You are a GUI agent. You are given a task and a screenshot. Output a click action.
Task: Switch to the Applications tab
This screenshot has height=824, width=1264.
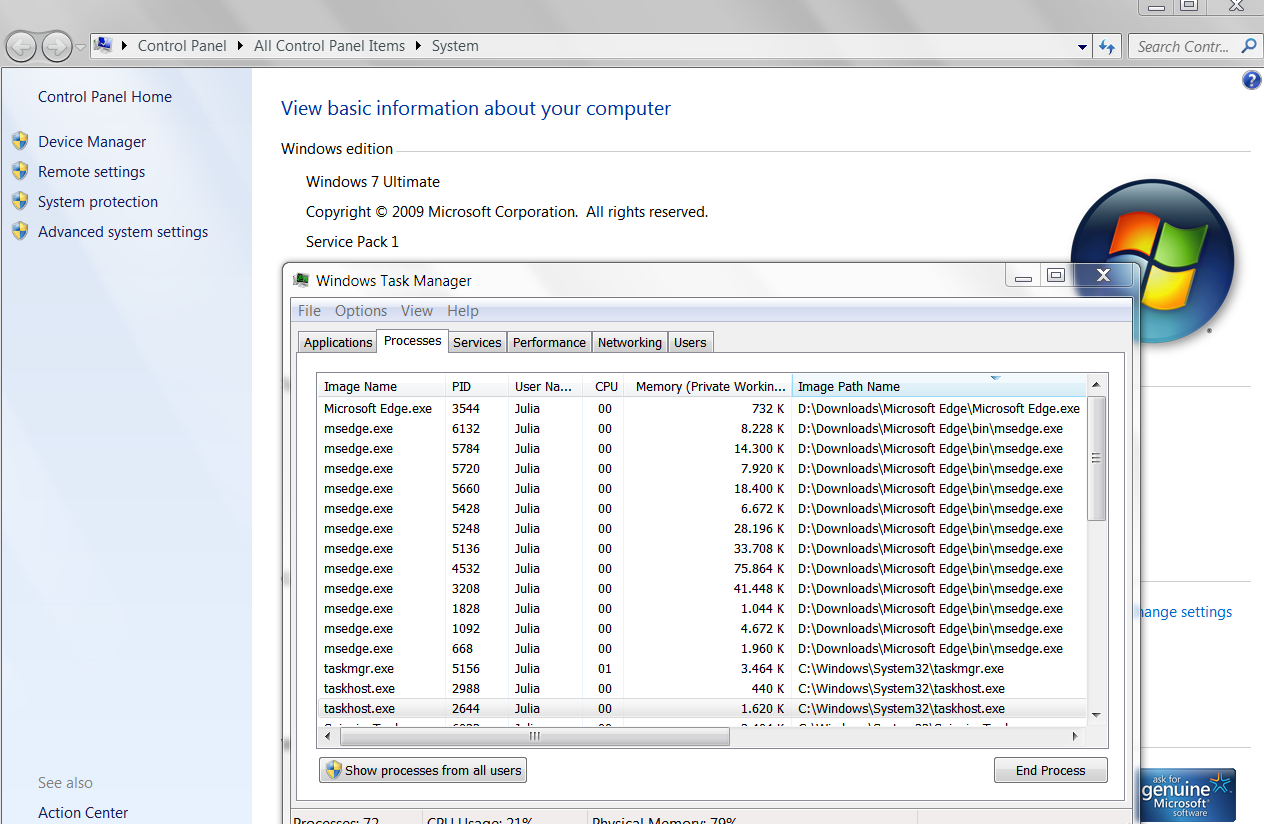point(338,342)
